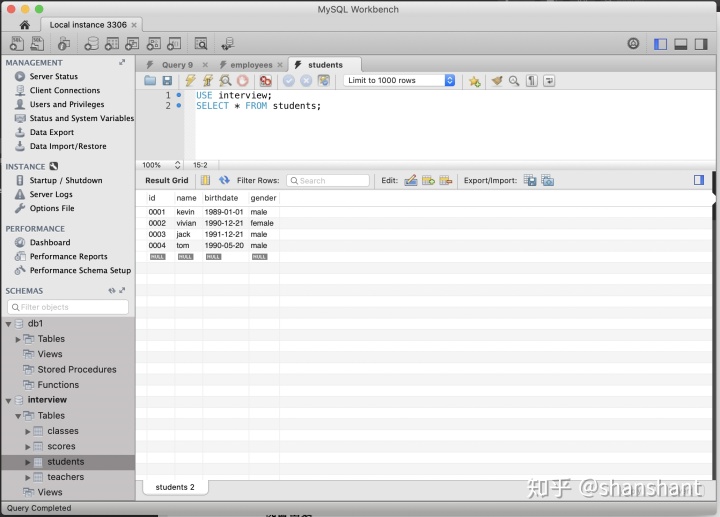Toggle result grid field types icon
Viewport: 720px width, 517px height.
[x=205, y=180]
